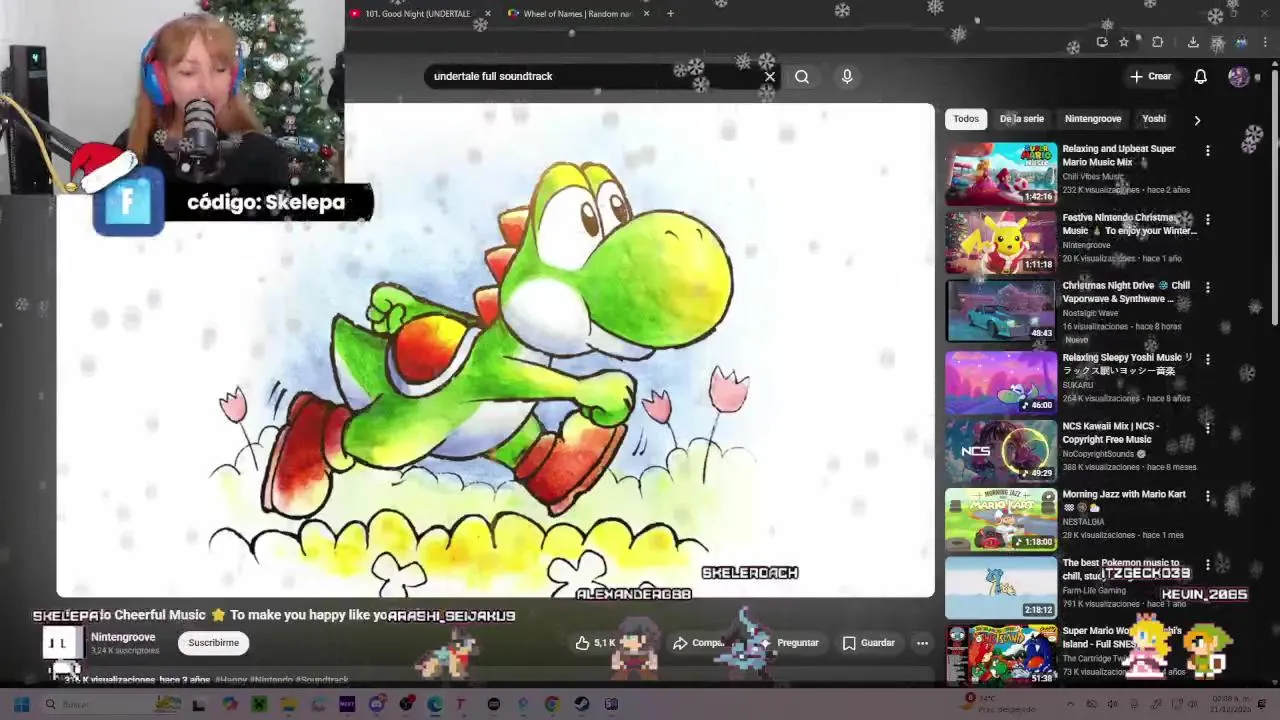Like the video with the thumbs up

coord(583,643)
